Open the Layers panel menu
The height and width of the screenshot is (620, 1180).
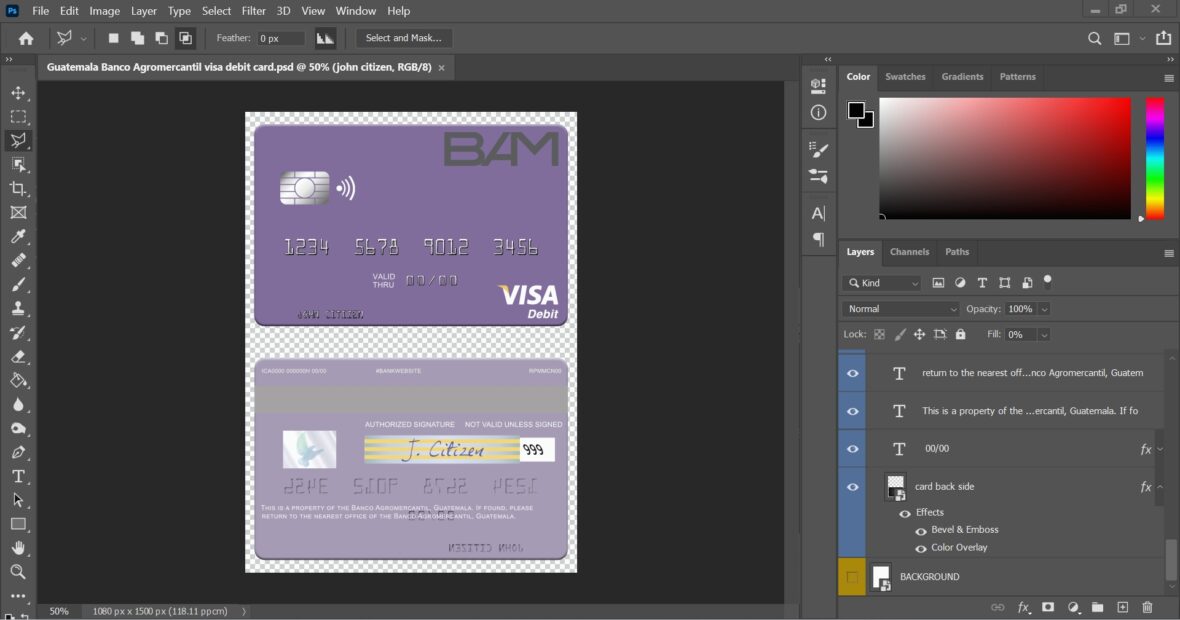(1169, 254)
